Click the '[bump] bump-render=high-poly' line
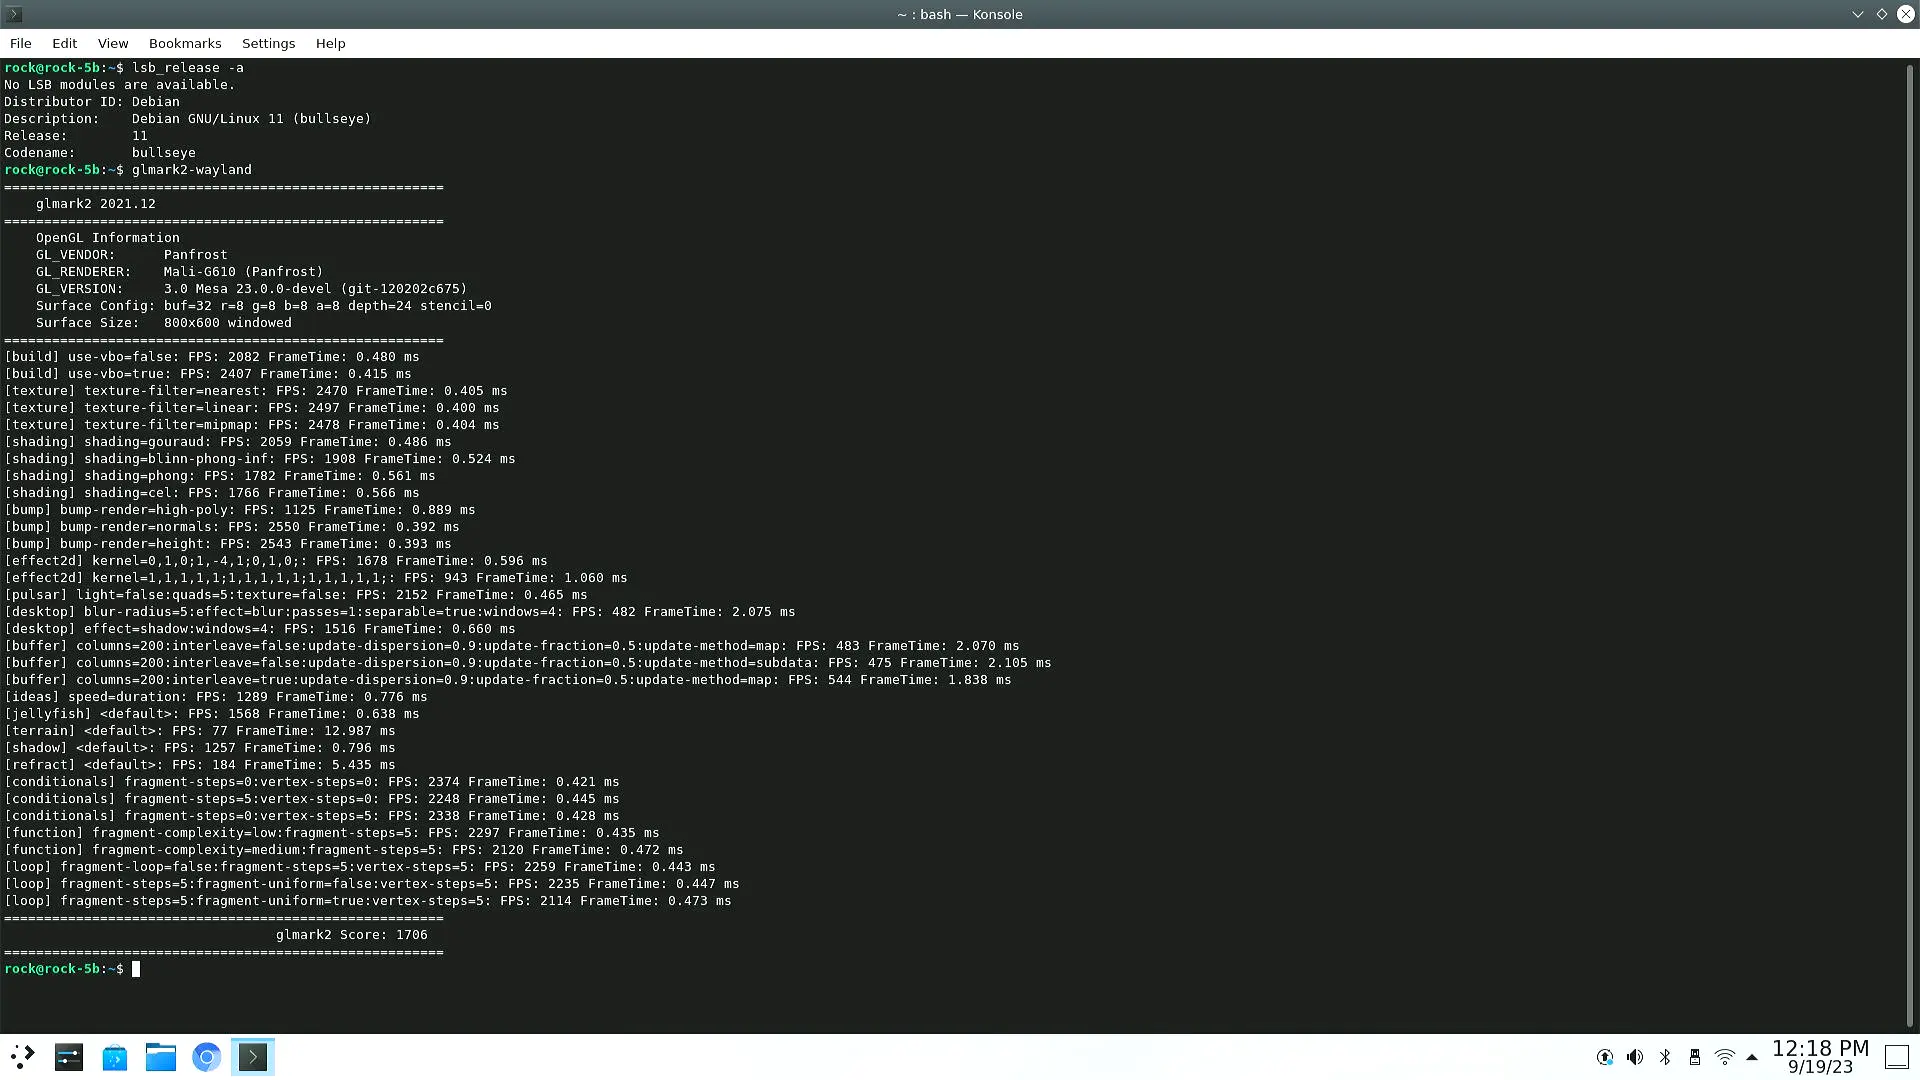Viewport: 1920px width, 1080px height. coord(240,510)
